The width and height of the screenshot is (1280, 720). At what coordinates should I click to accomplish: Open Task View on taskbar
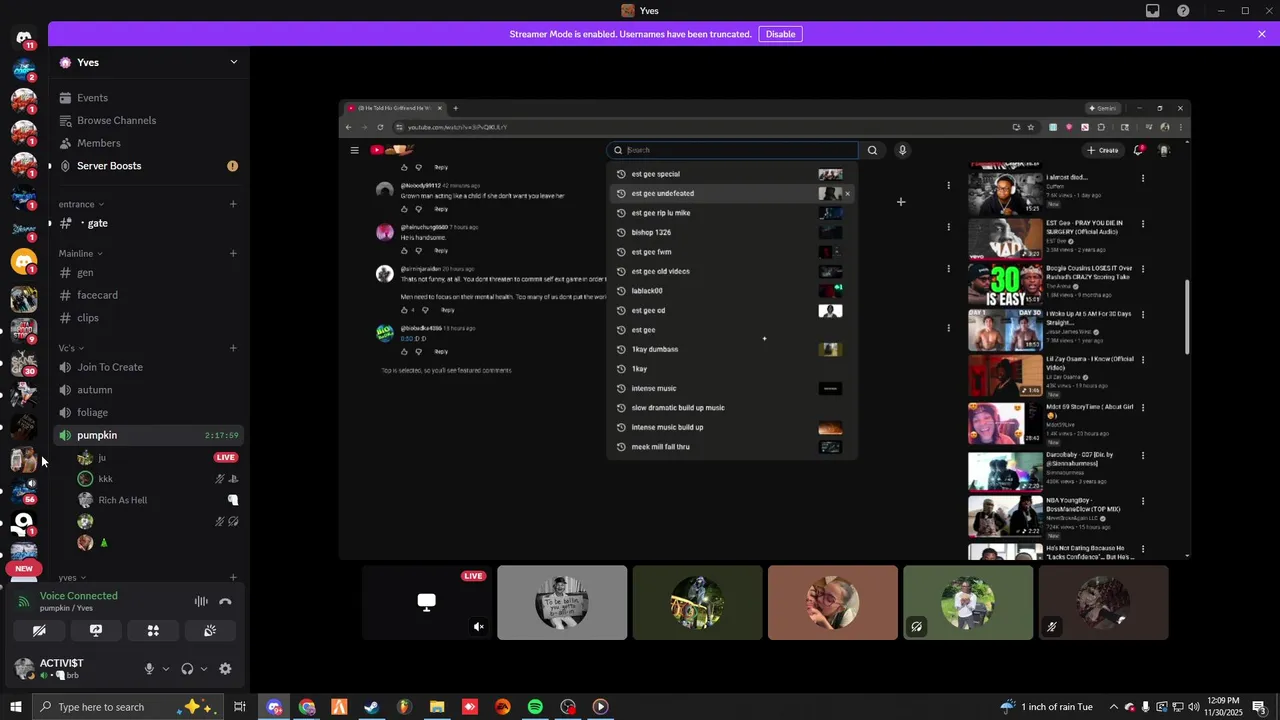click(x=240, y=707)
